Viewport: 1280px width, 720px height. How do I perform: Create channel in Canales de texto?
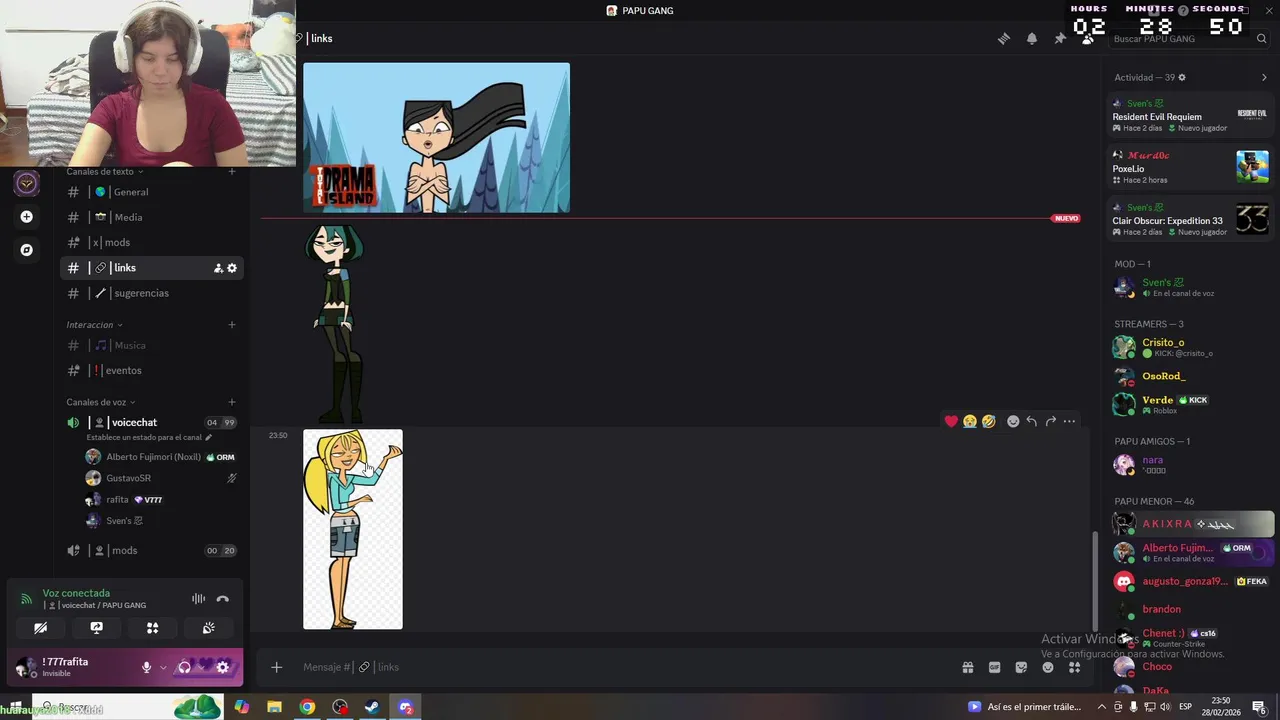232,172
